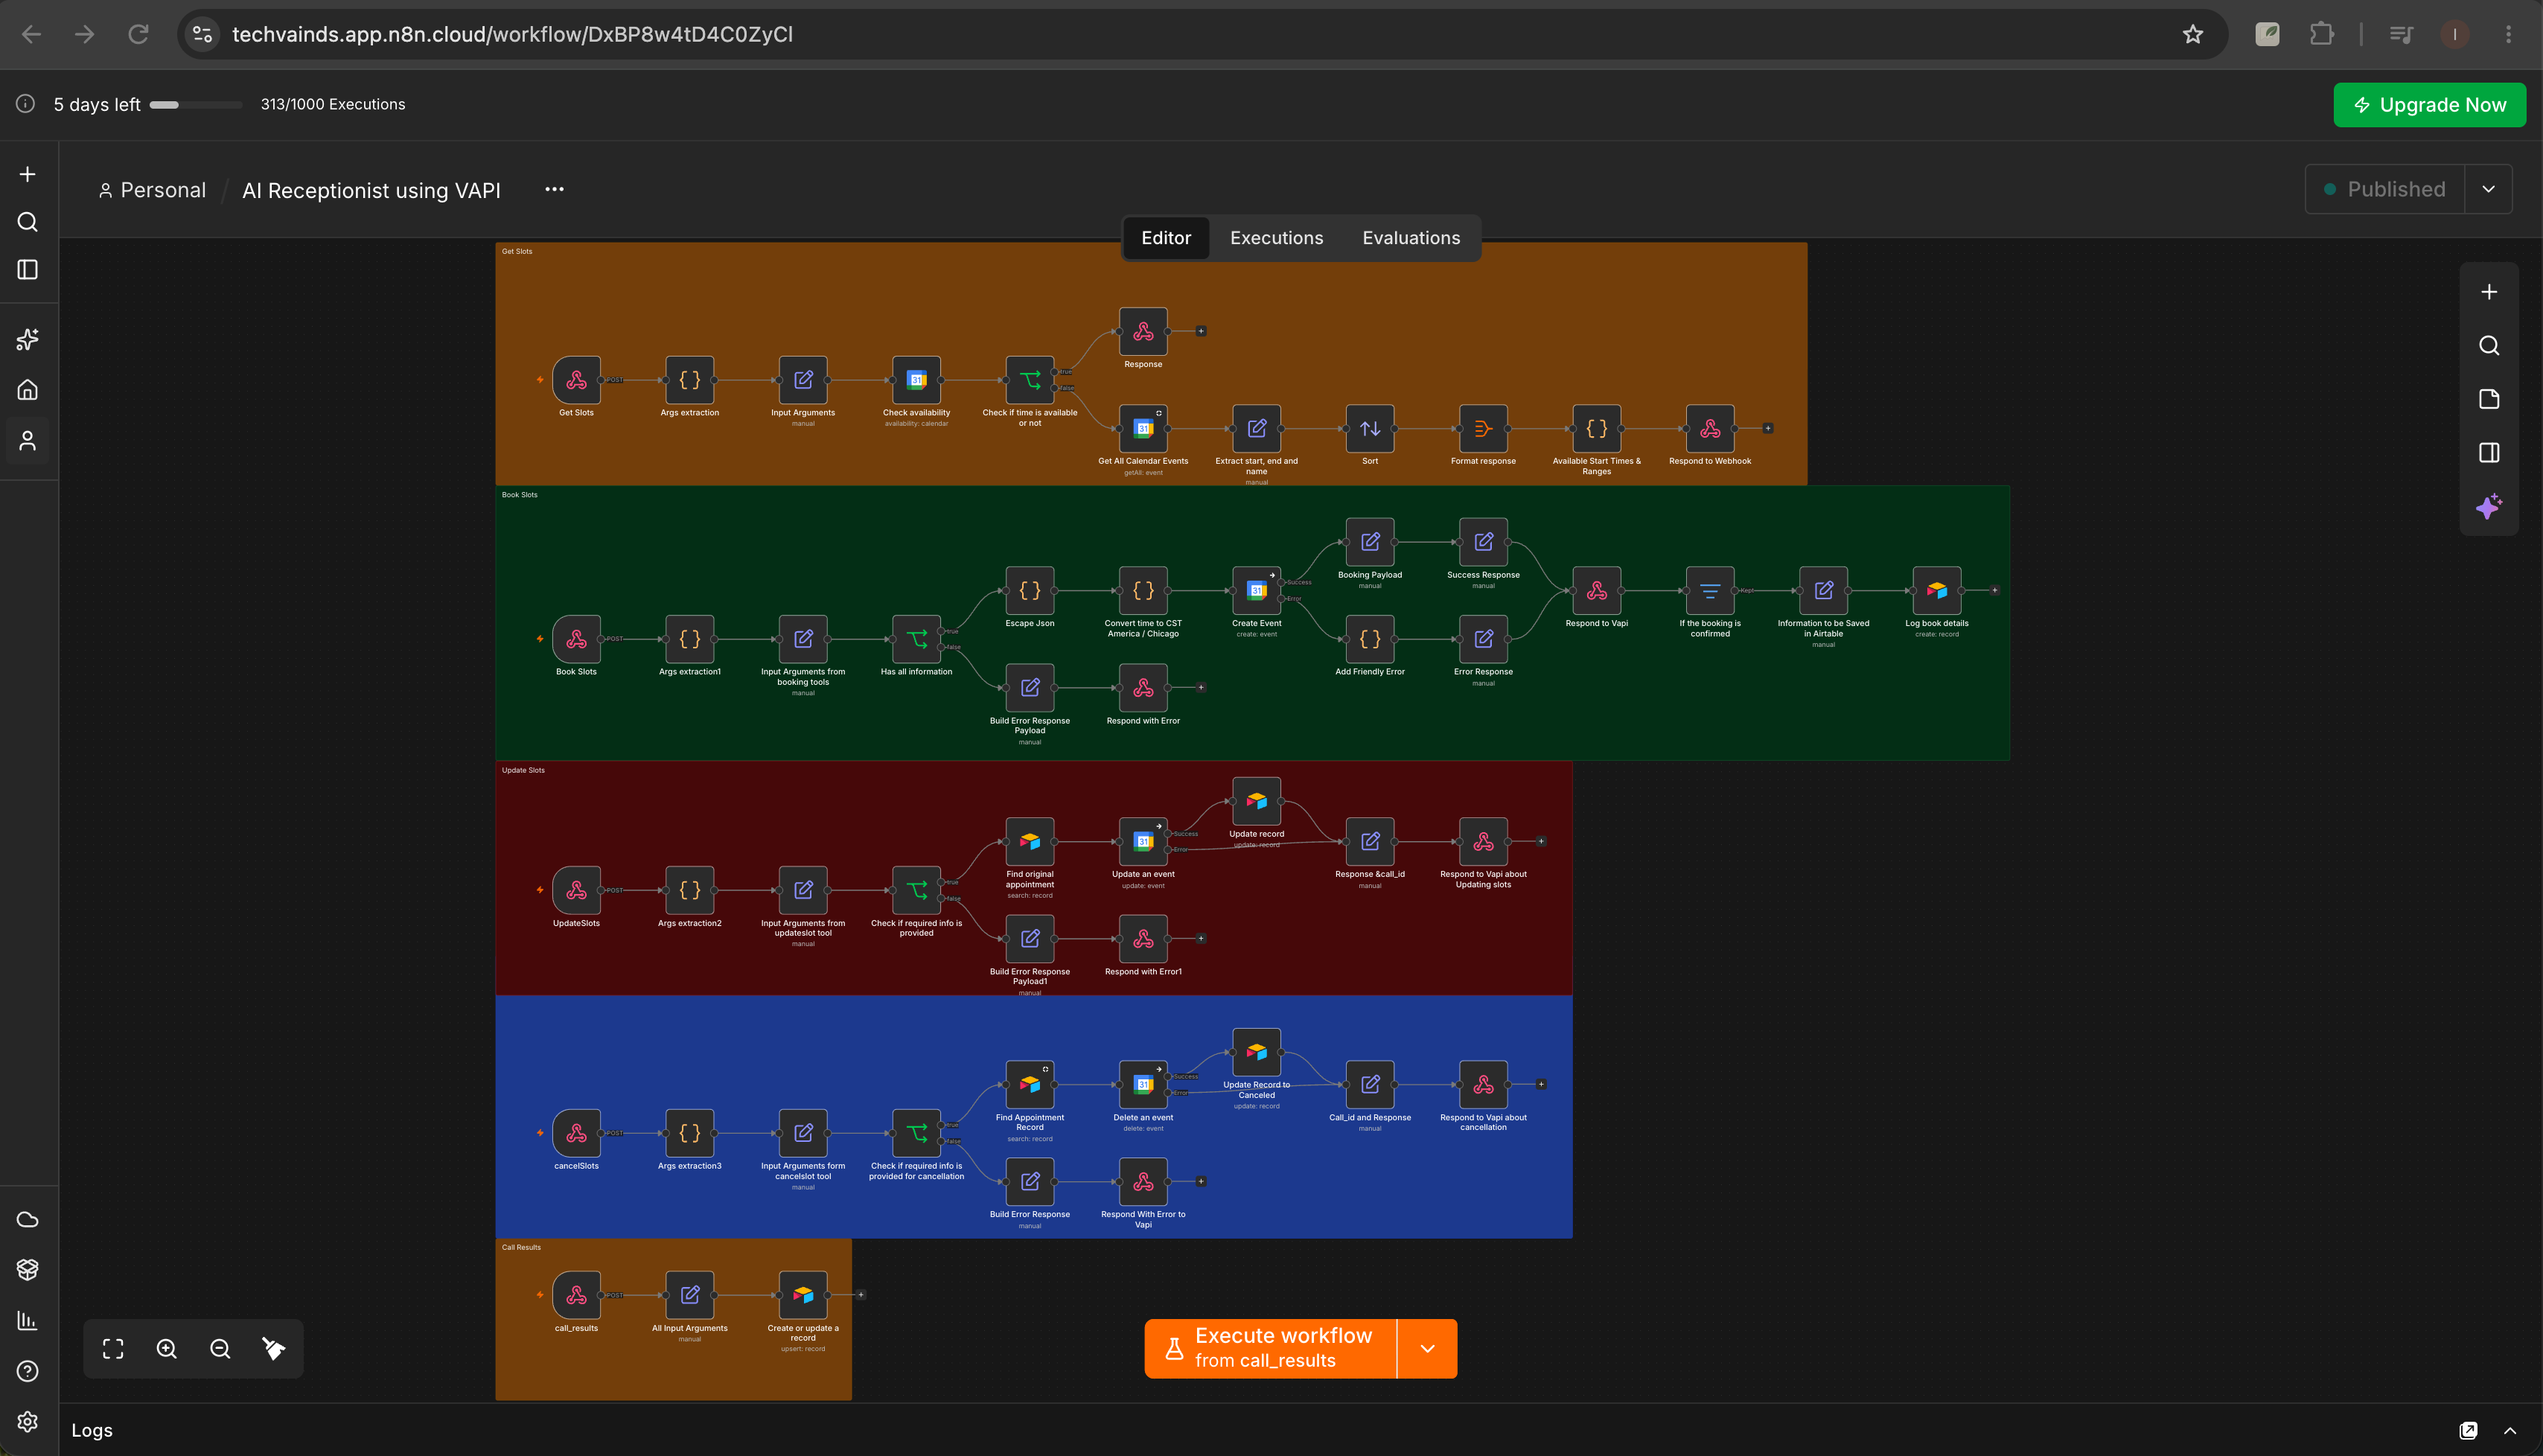Click the fit to view icon

pyautogui.click(x=113, y=1349)
